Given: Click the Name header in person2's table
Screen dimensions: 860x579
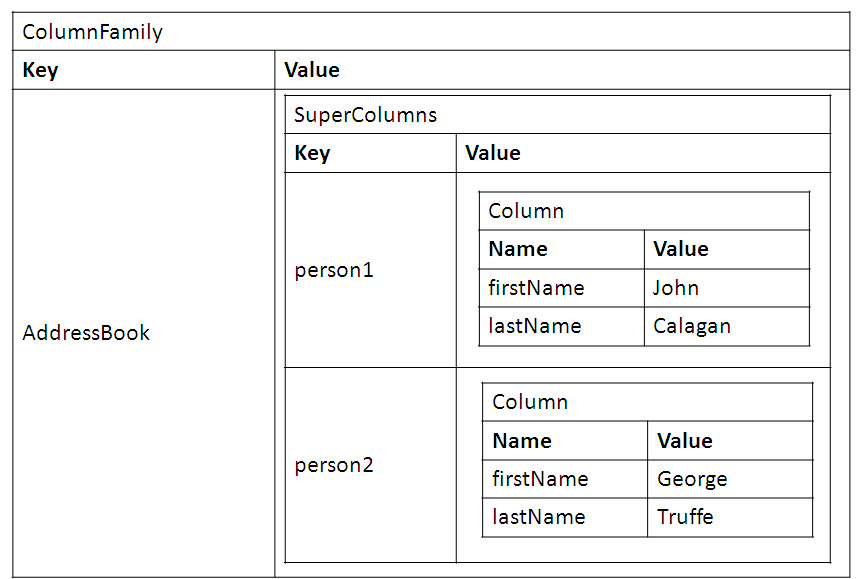Looking at the screenshot, I should pyautogui.click(x=522, y=441).
